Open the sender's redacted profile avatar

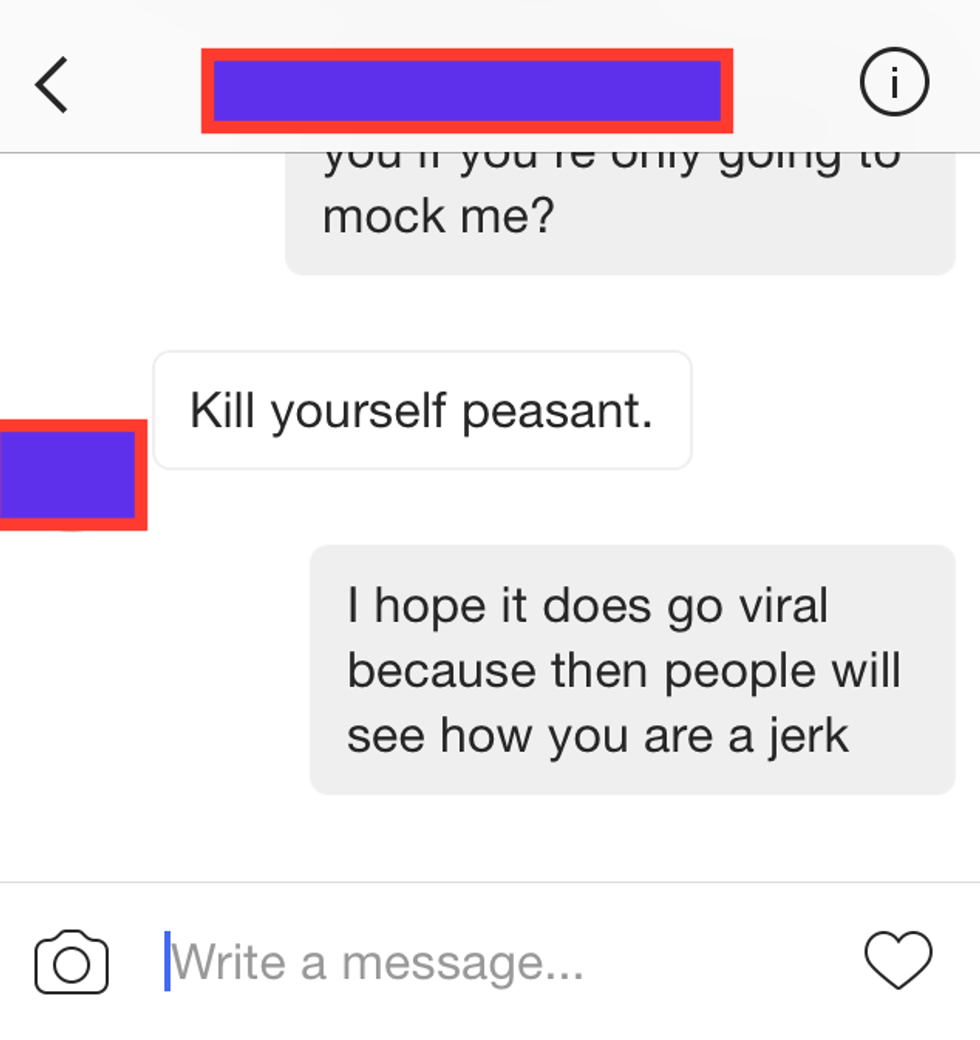(73, 475)
